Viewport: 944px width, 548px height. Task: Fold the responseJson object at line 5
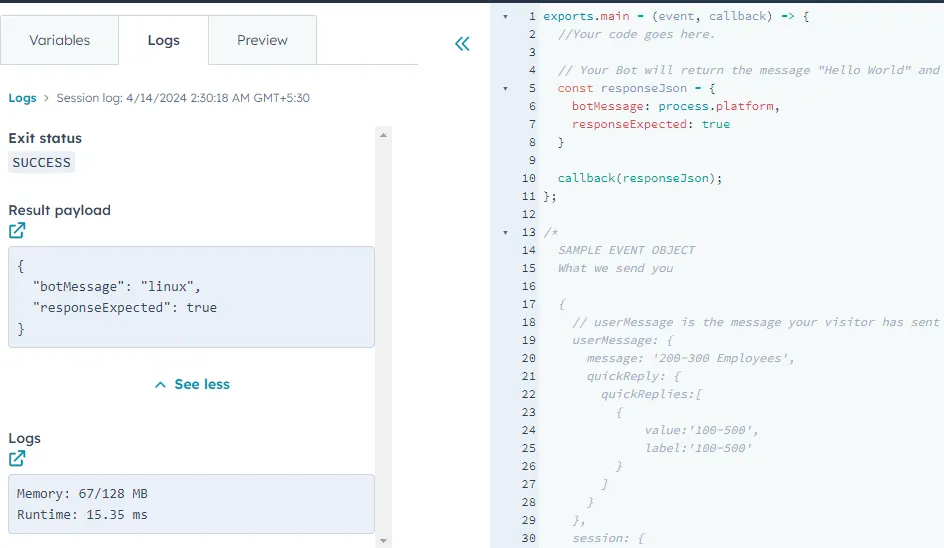[506, 89]
